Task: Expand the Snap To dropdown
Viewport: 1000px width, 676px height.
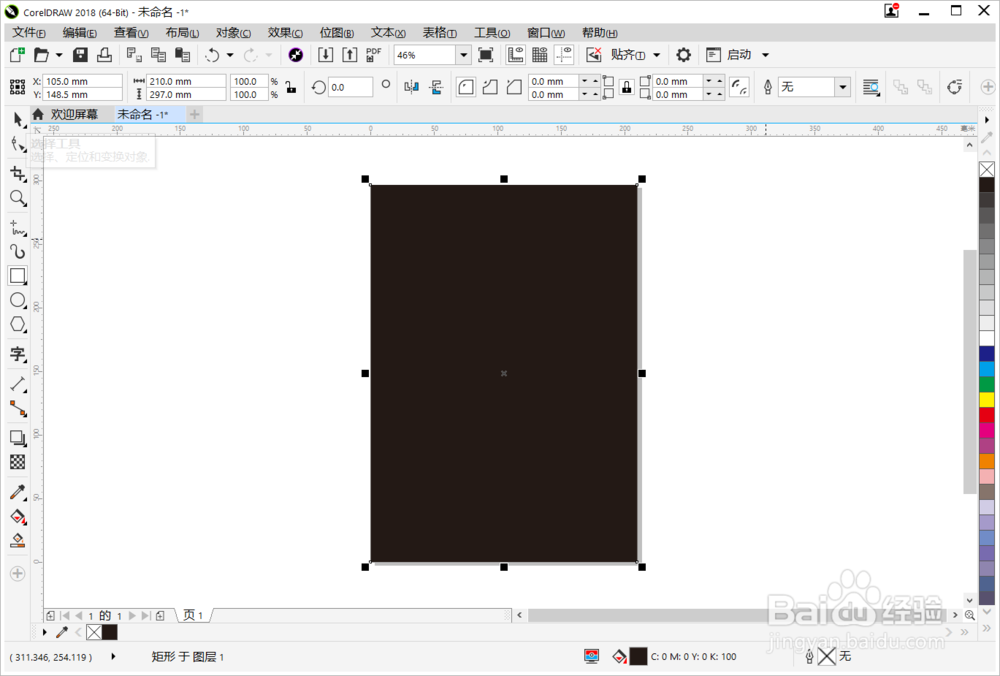Action: (656, 55)
